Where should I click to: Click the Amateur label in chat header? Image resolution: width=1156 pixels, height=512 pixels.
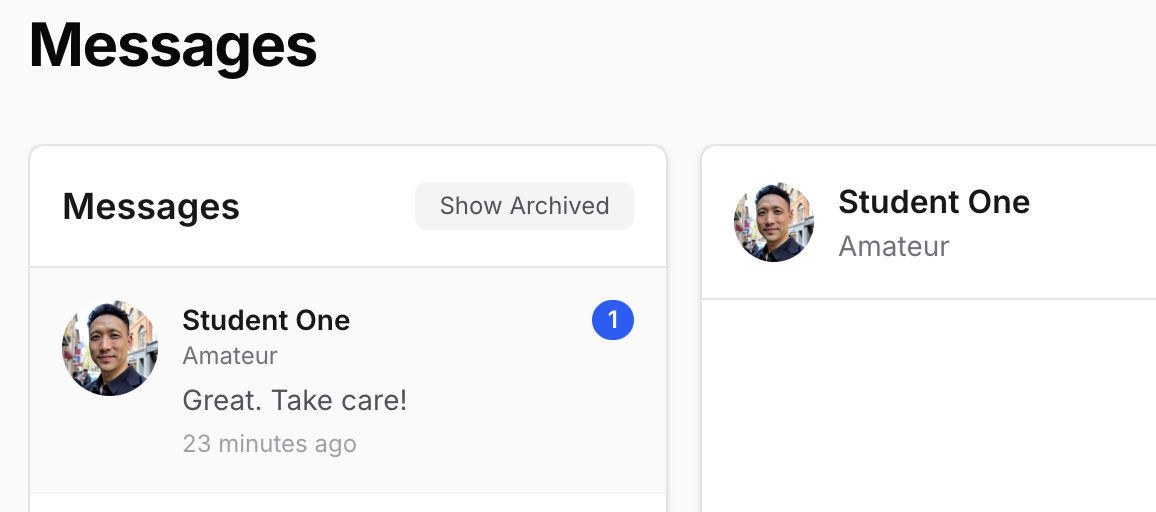tap(893, 246)
